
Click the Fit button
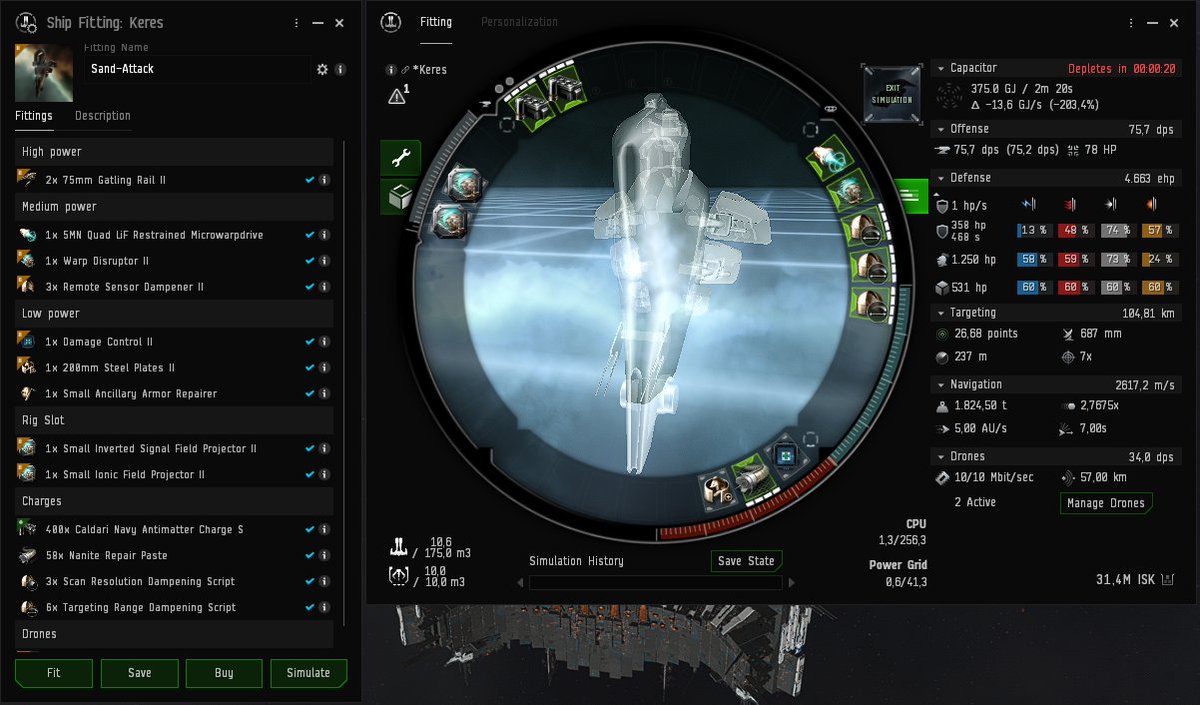[54, 673]
